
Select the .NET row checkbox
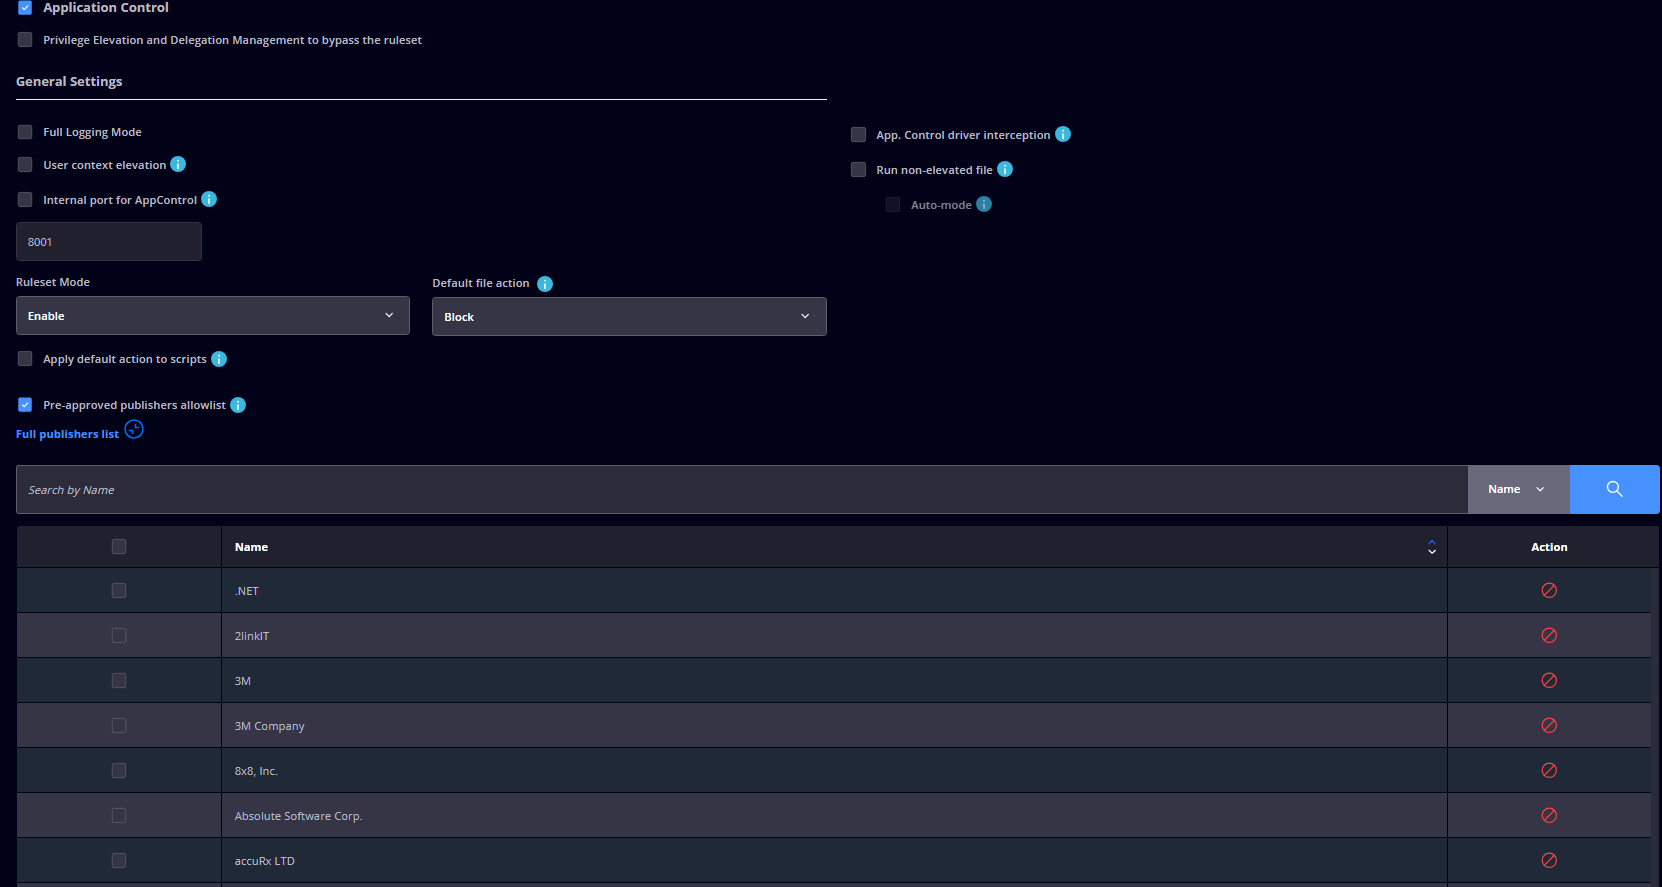pyautogui.click(x=119, y=590)
